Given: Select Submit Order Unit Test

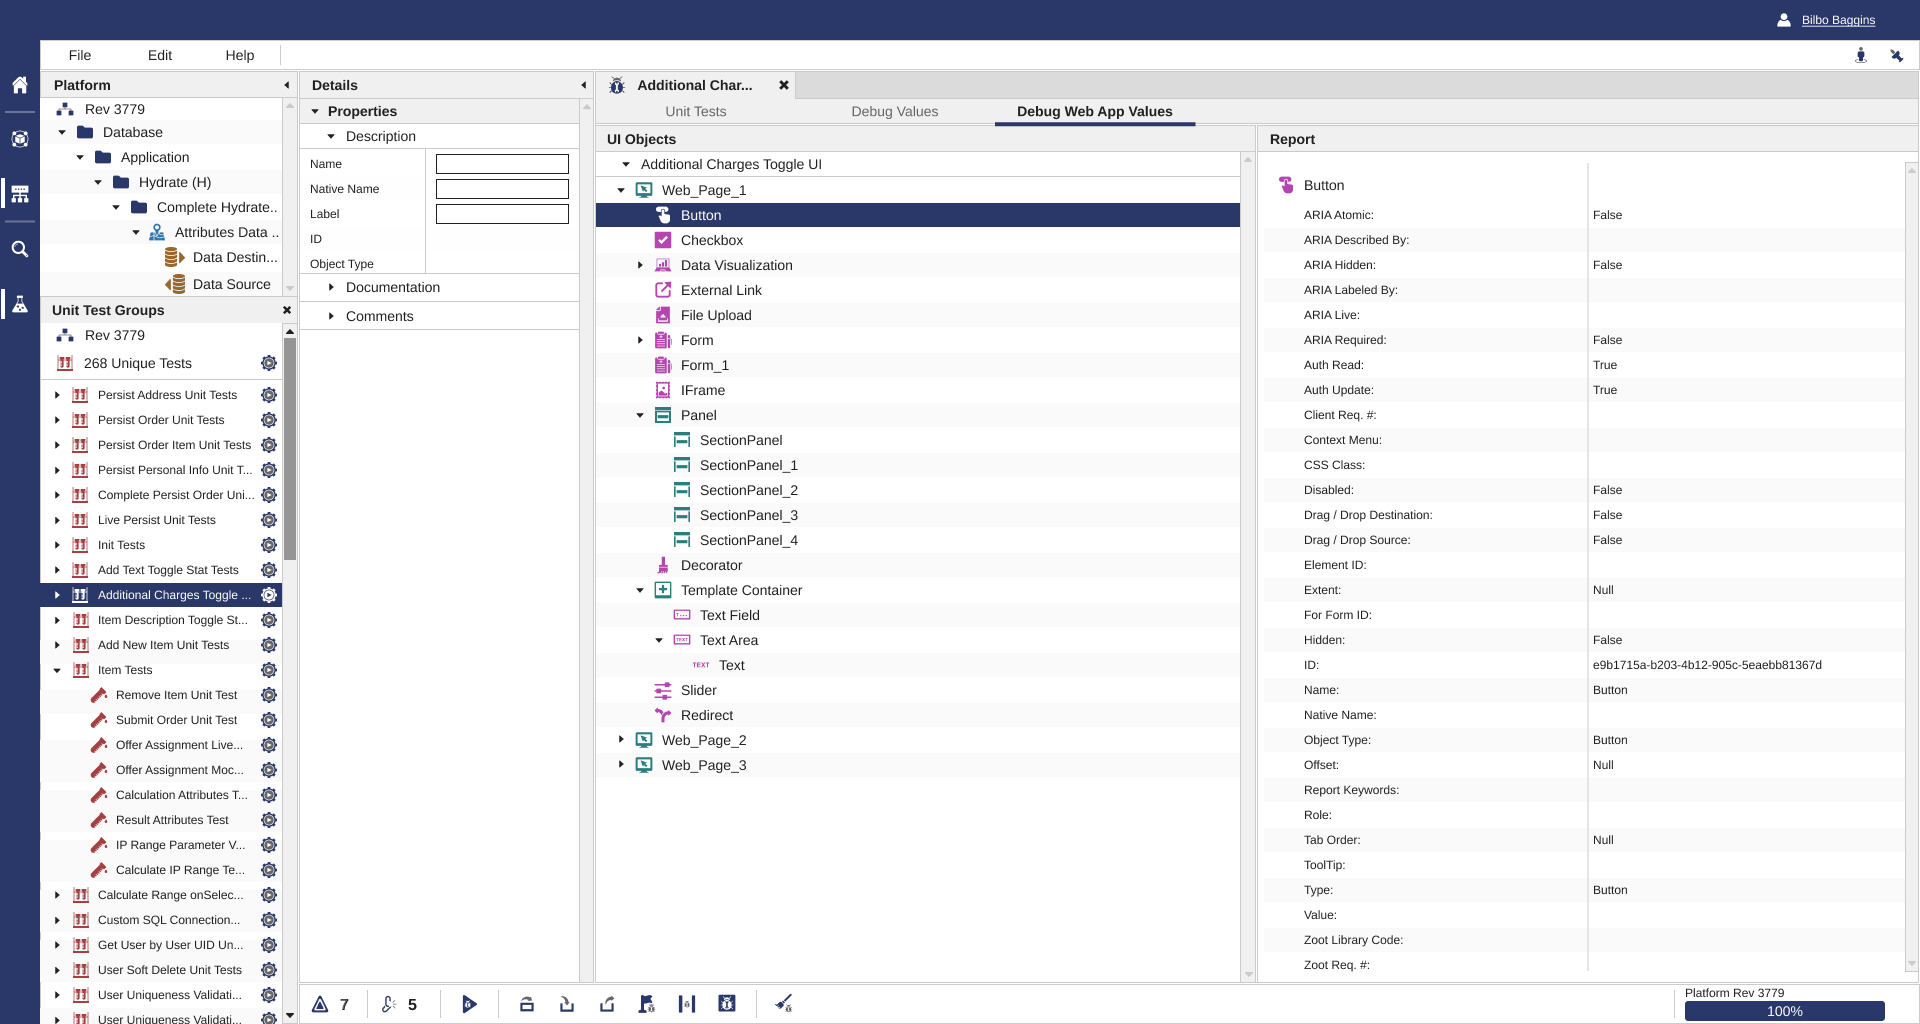Looking at the screenshot, I should tap(176, 720).
